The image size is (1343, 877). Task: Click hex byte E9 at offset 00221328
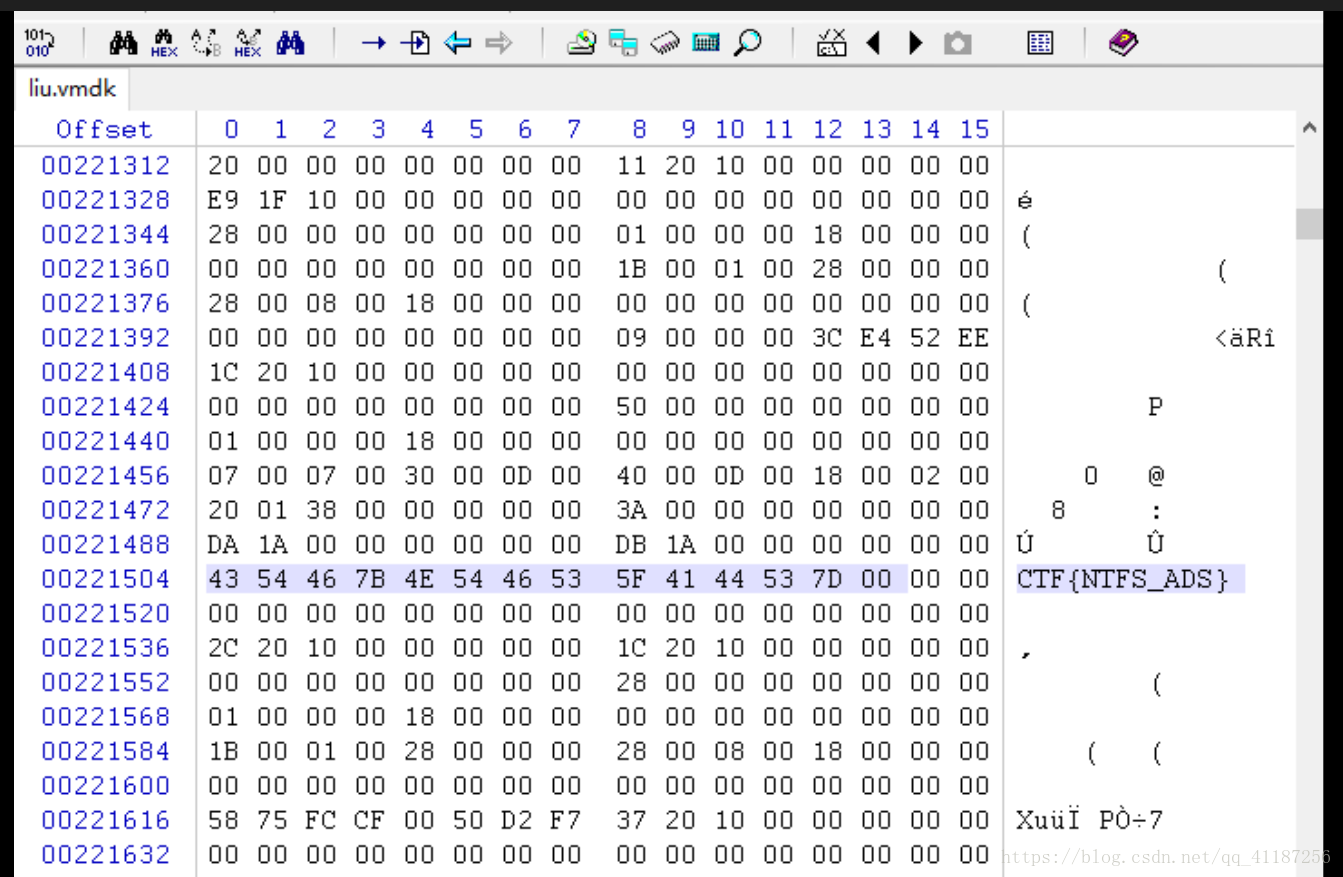coord(223,200)
